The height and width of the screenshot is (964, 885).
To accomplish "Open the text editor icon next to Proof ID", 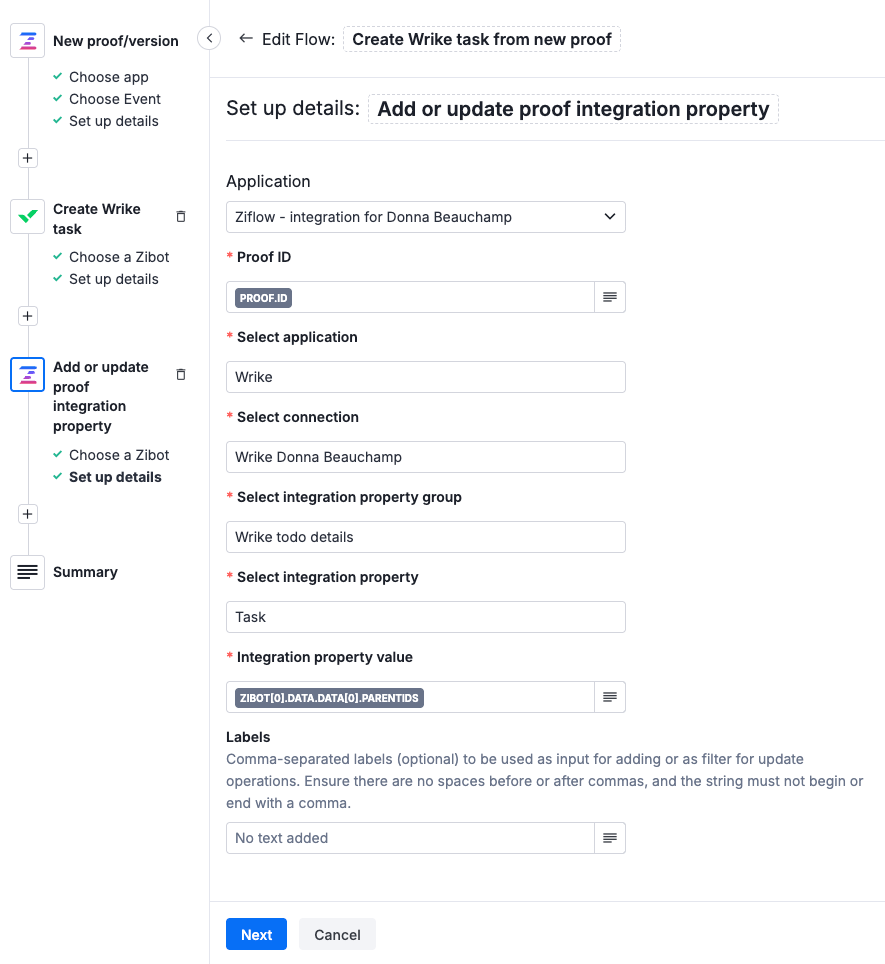I will point(610,297).
